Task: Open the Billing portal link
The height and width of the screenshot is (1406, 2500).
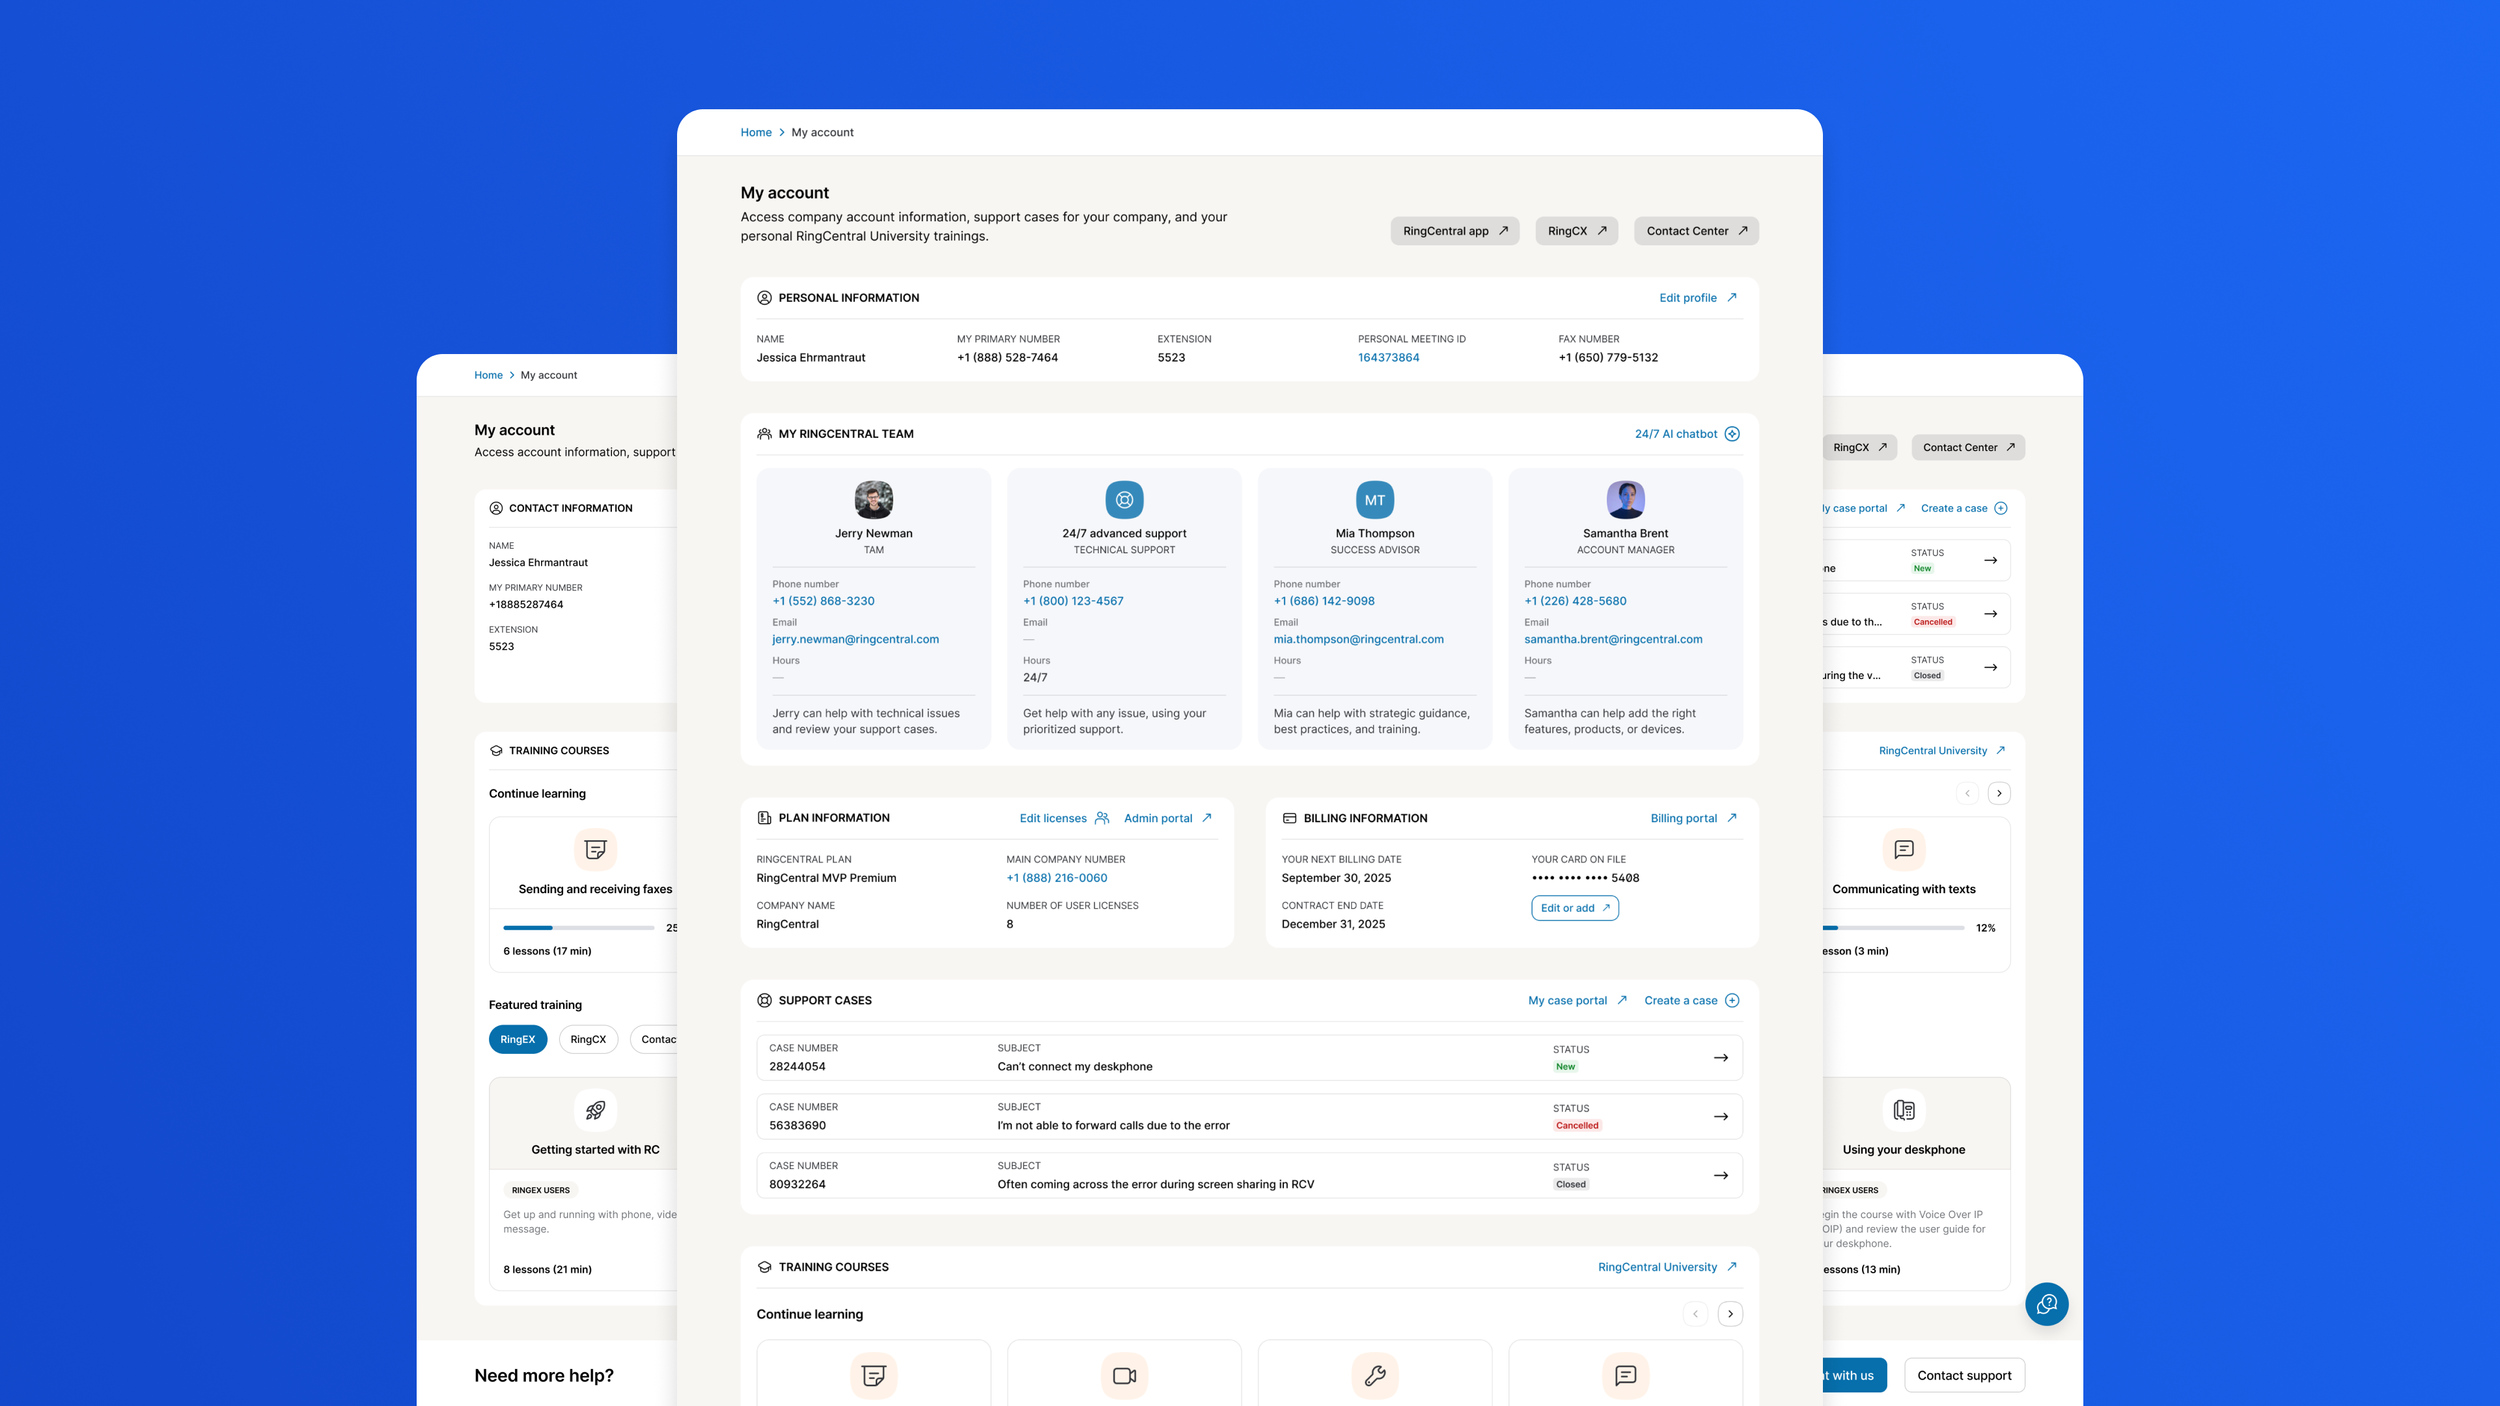Action: [x=1687, y=817]
